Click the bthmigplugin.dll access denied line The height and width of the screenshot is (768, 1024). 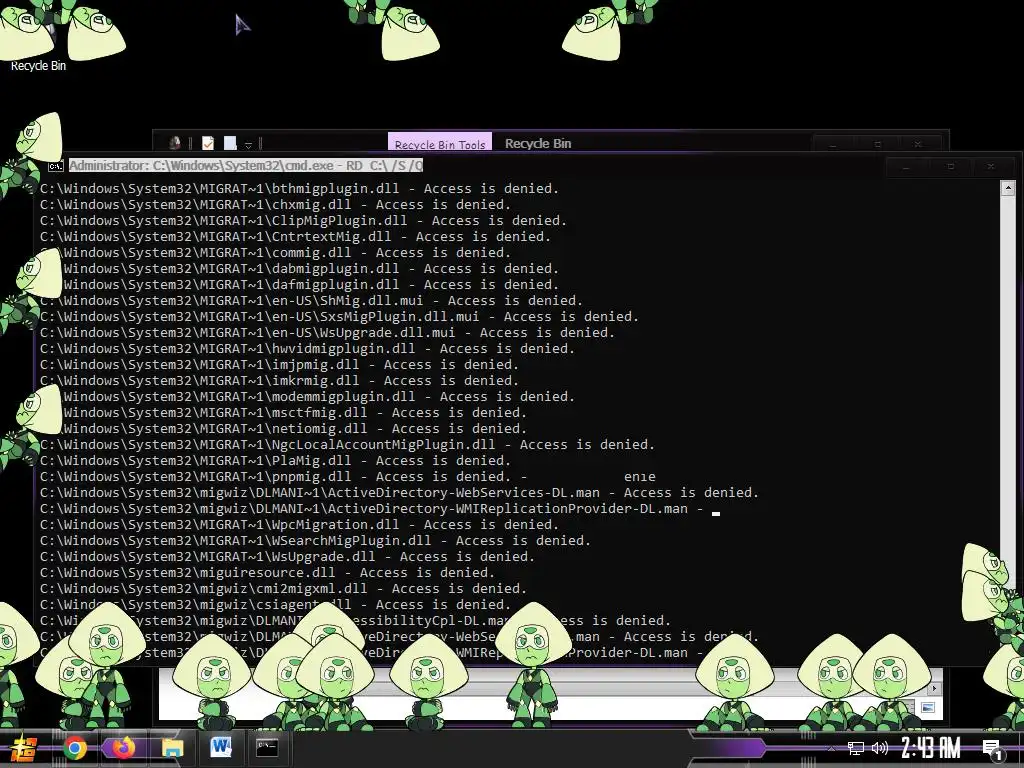(x=299, y=189)
